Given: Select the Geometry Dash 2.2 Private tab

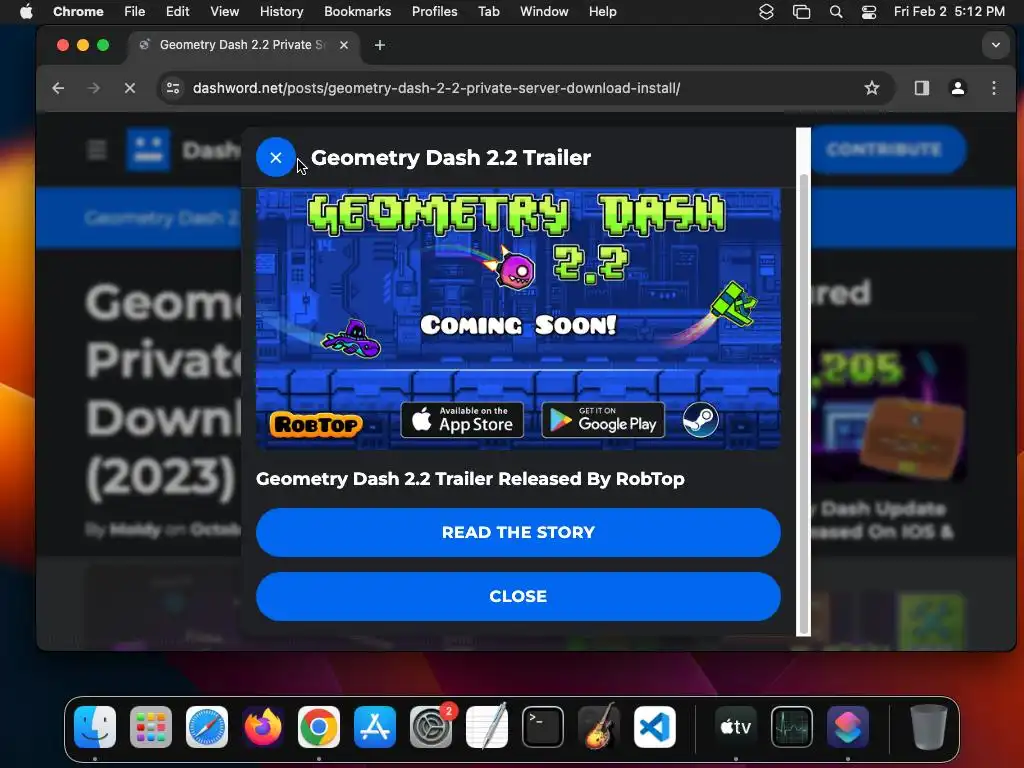Looking at the screenshot, I should click(242, 45).
